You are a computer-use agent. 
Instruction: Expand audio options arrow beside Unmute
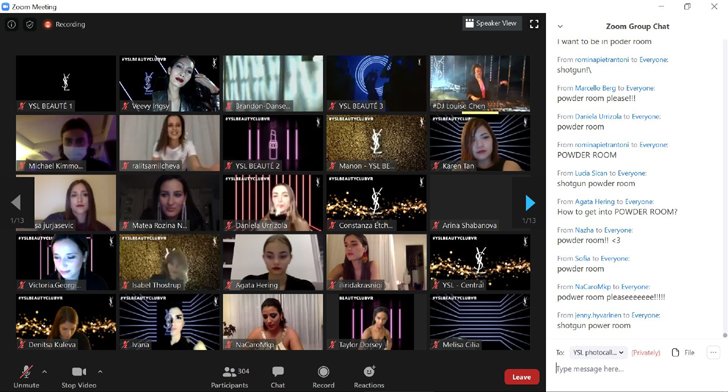click(x=45, y=372)
